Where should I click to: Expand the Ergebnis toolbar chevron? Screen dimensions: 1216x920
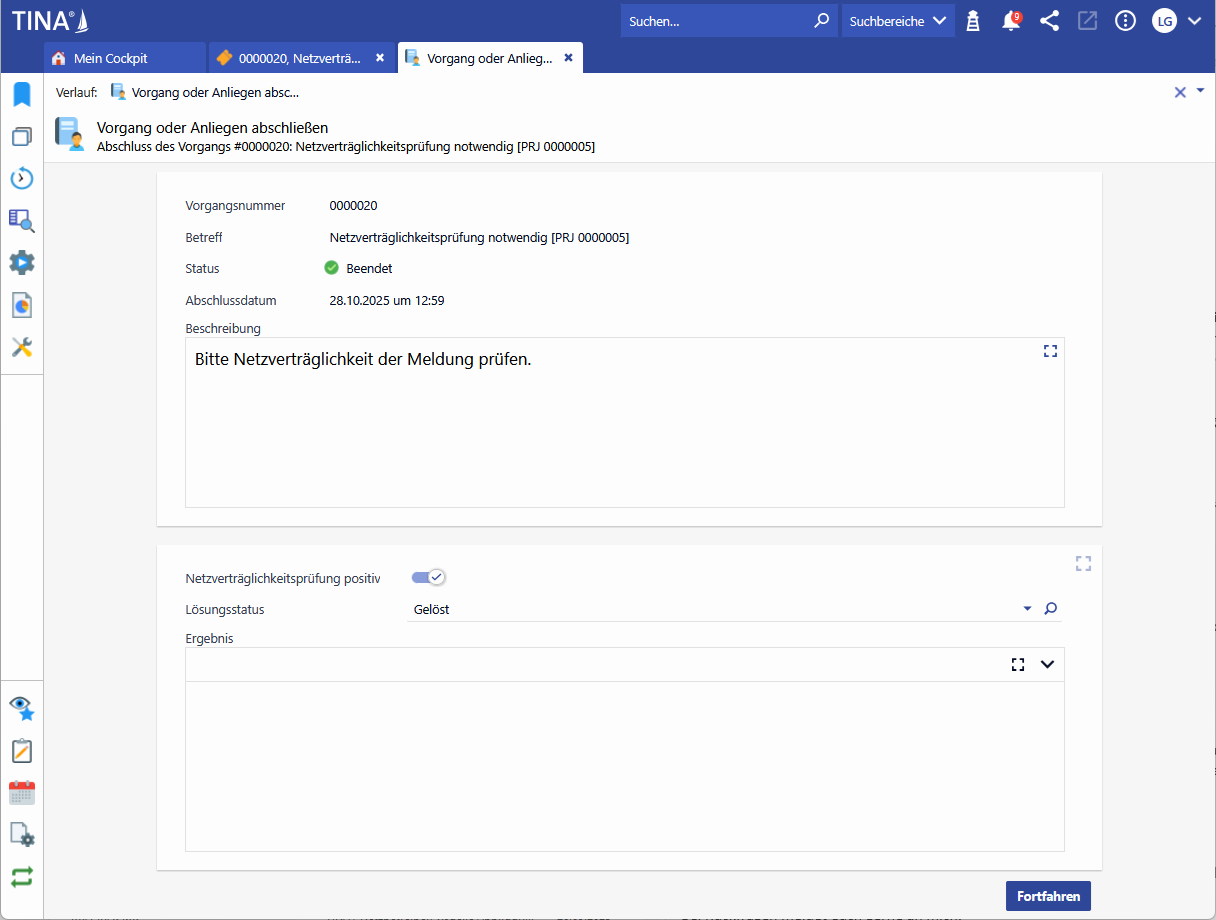pos(1047,664)
